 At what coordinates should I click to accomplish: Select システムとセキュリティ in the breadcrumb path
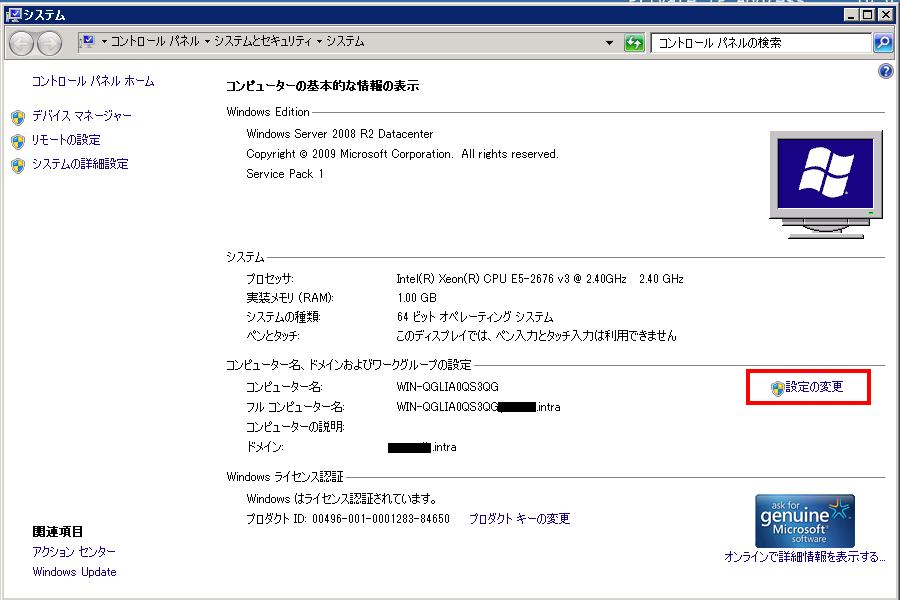tap(263, 42)
